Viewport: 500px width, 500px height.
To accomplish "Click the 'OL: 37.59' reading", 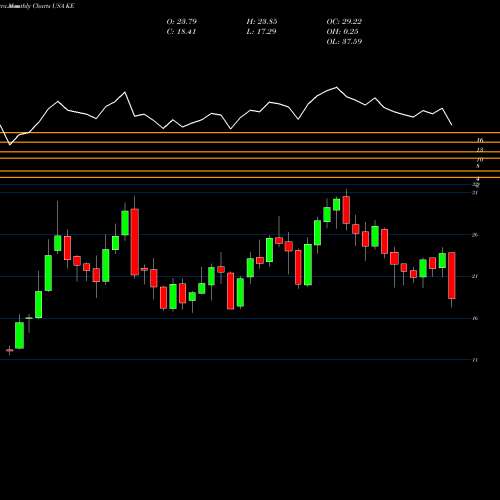I will tap(344, 42).
